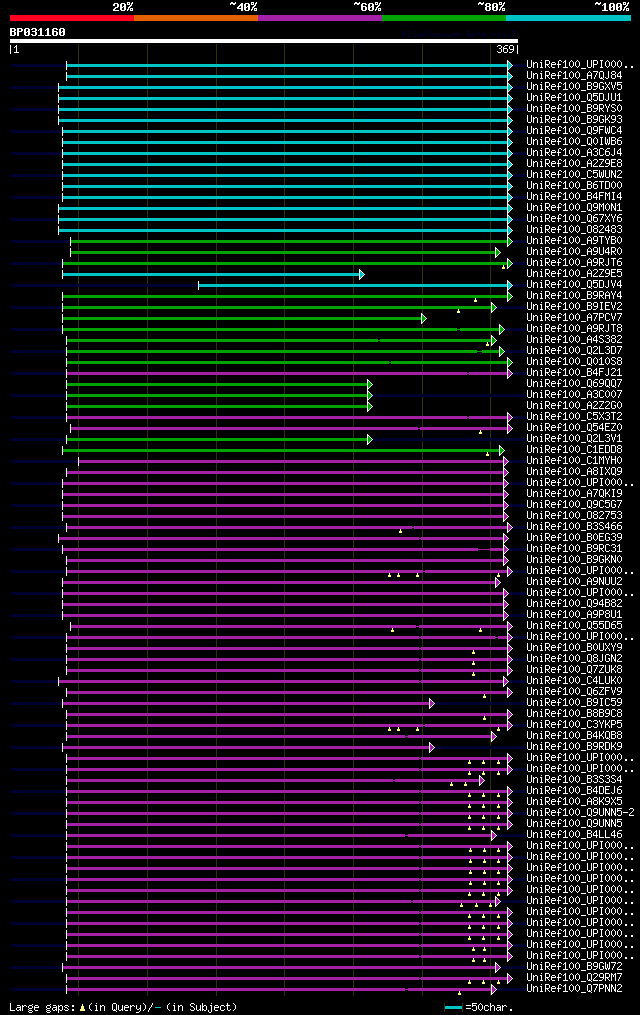Click arrowhead ending the B9GW72 alignment bar
This screenshot has height=1015, width=640.
[498, 968]
